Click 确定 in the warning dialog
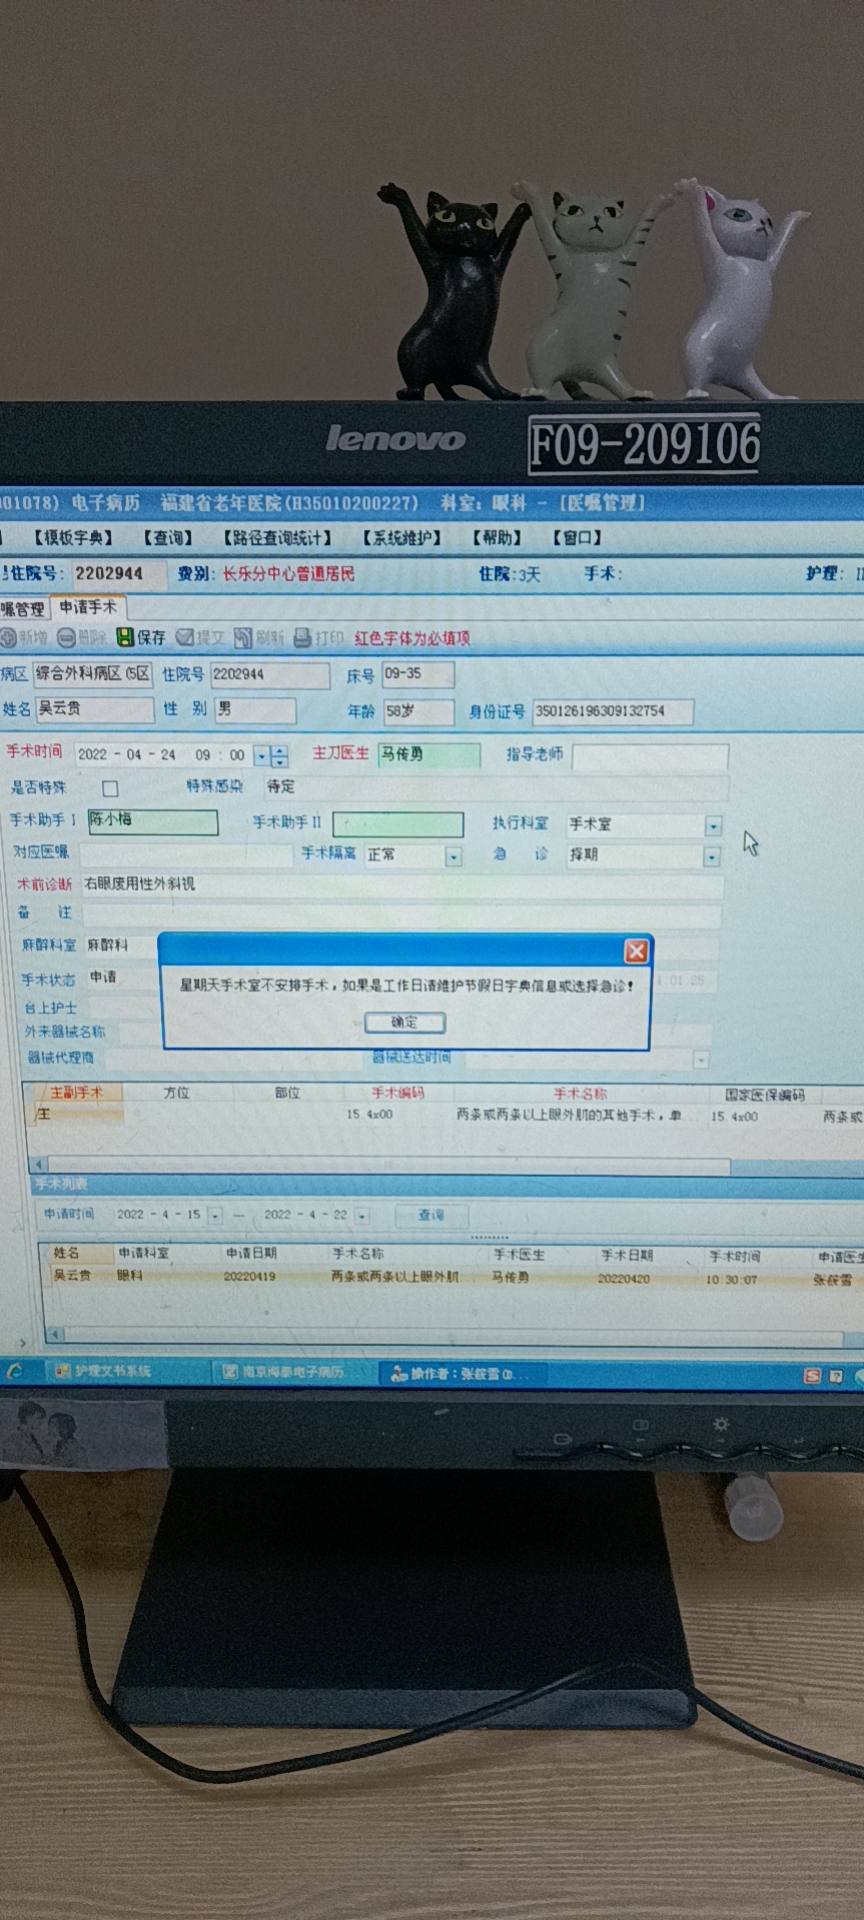864x1920 pixels. pyautogui.click(x=405, y=1022)
